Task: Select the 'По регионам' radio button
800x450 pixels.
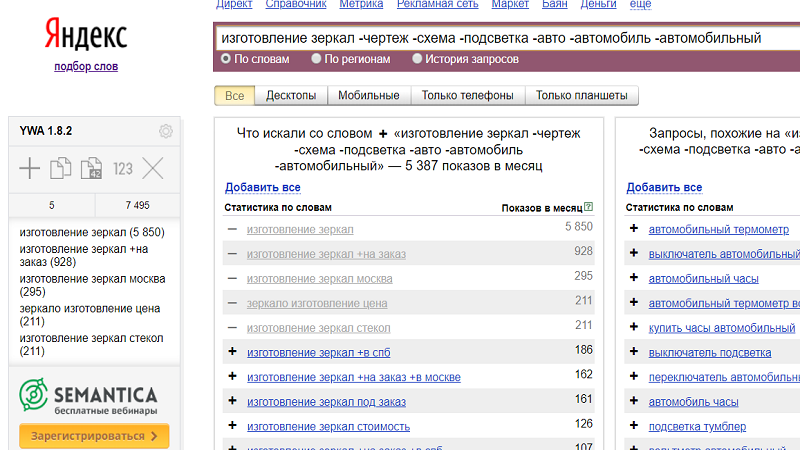Action: 316,59
